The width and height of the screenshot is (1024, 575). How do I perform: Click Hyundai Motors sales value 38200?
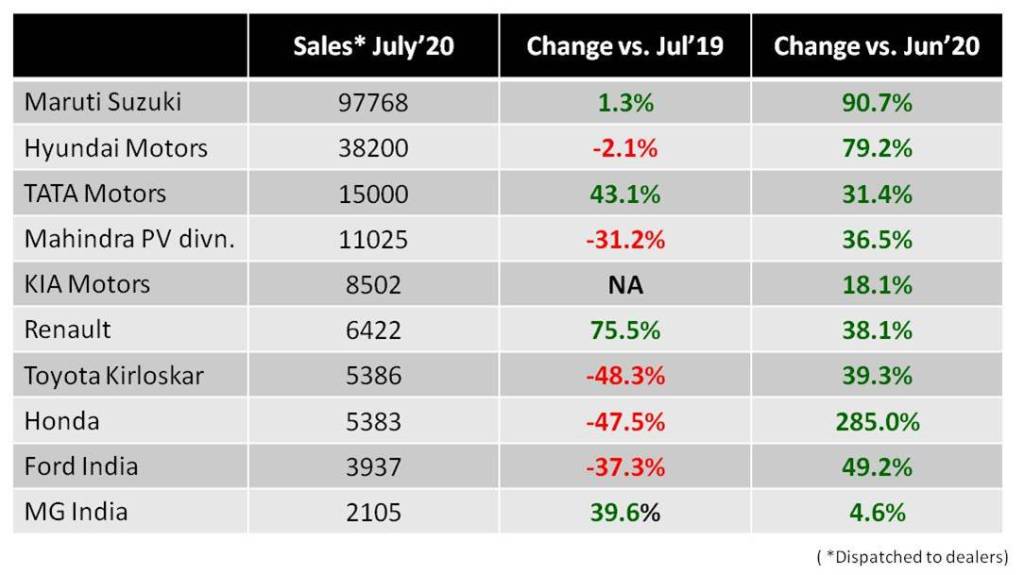pos(373,148)
